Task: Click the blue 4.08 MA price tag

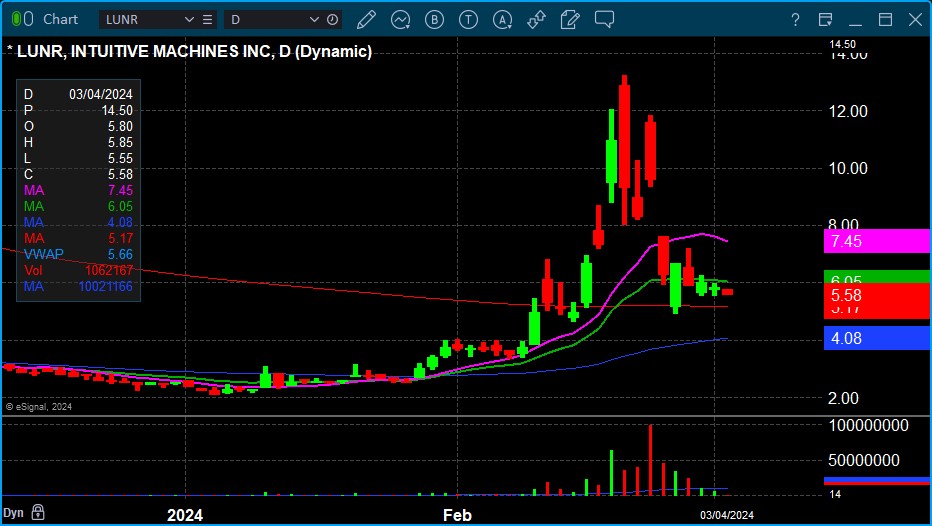Action: (877, 338)
